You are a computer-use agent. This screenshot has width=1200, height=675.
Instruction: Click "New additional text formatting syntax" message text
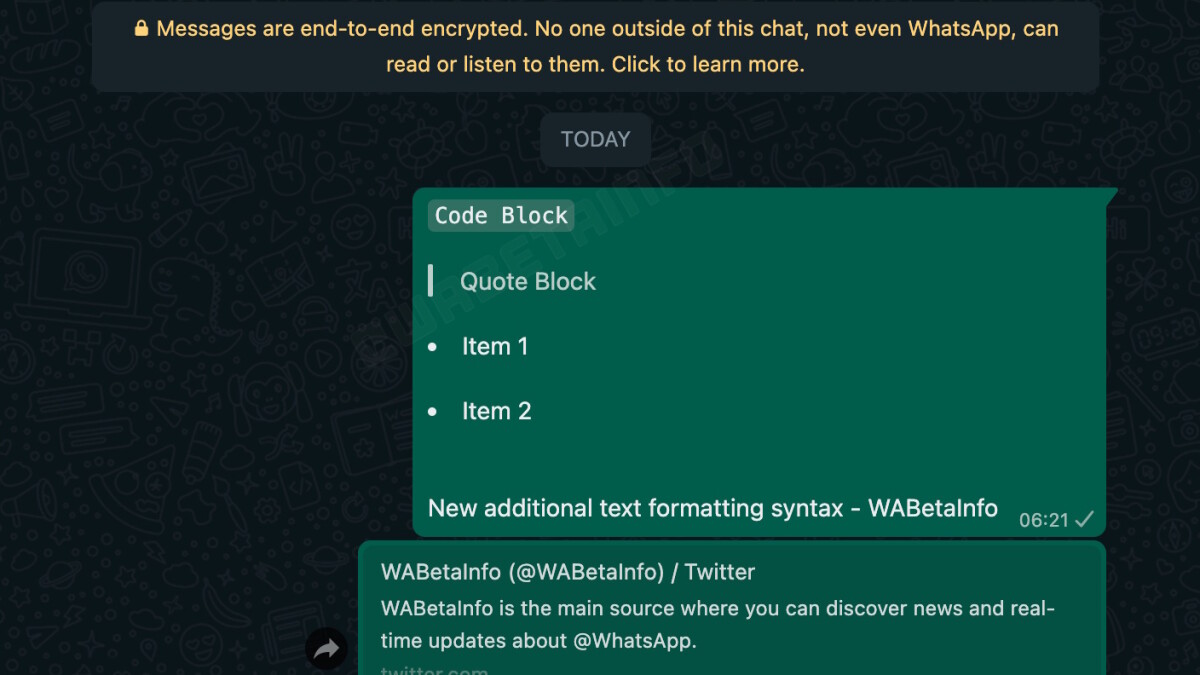point(636,508)
